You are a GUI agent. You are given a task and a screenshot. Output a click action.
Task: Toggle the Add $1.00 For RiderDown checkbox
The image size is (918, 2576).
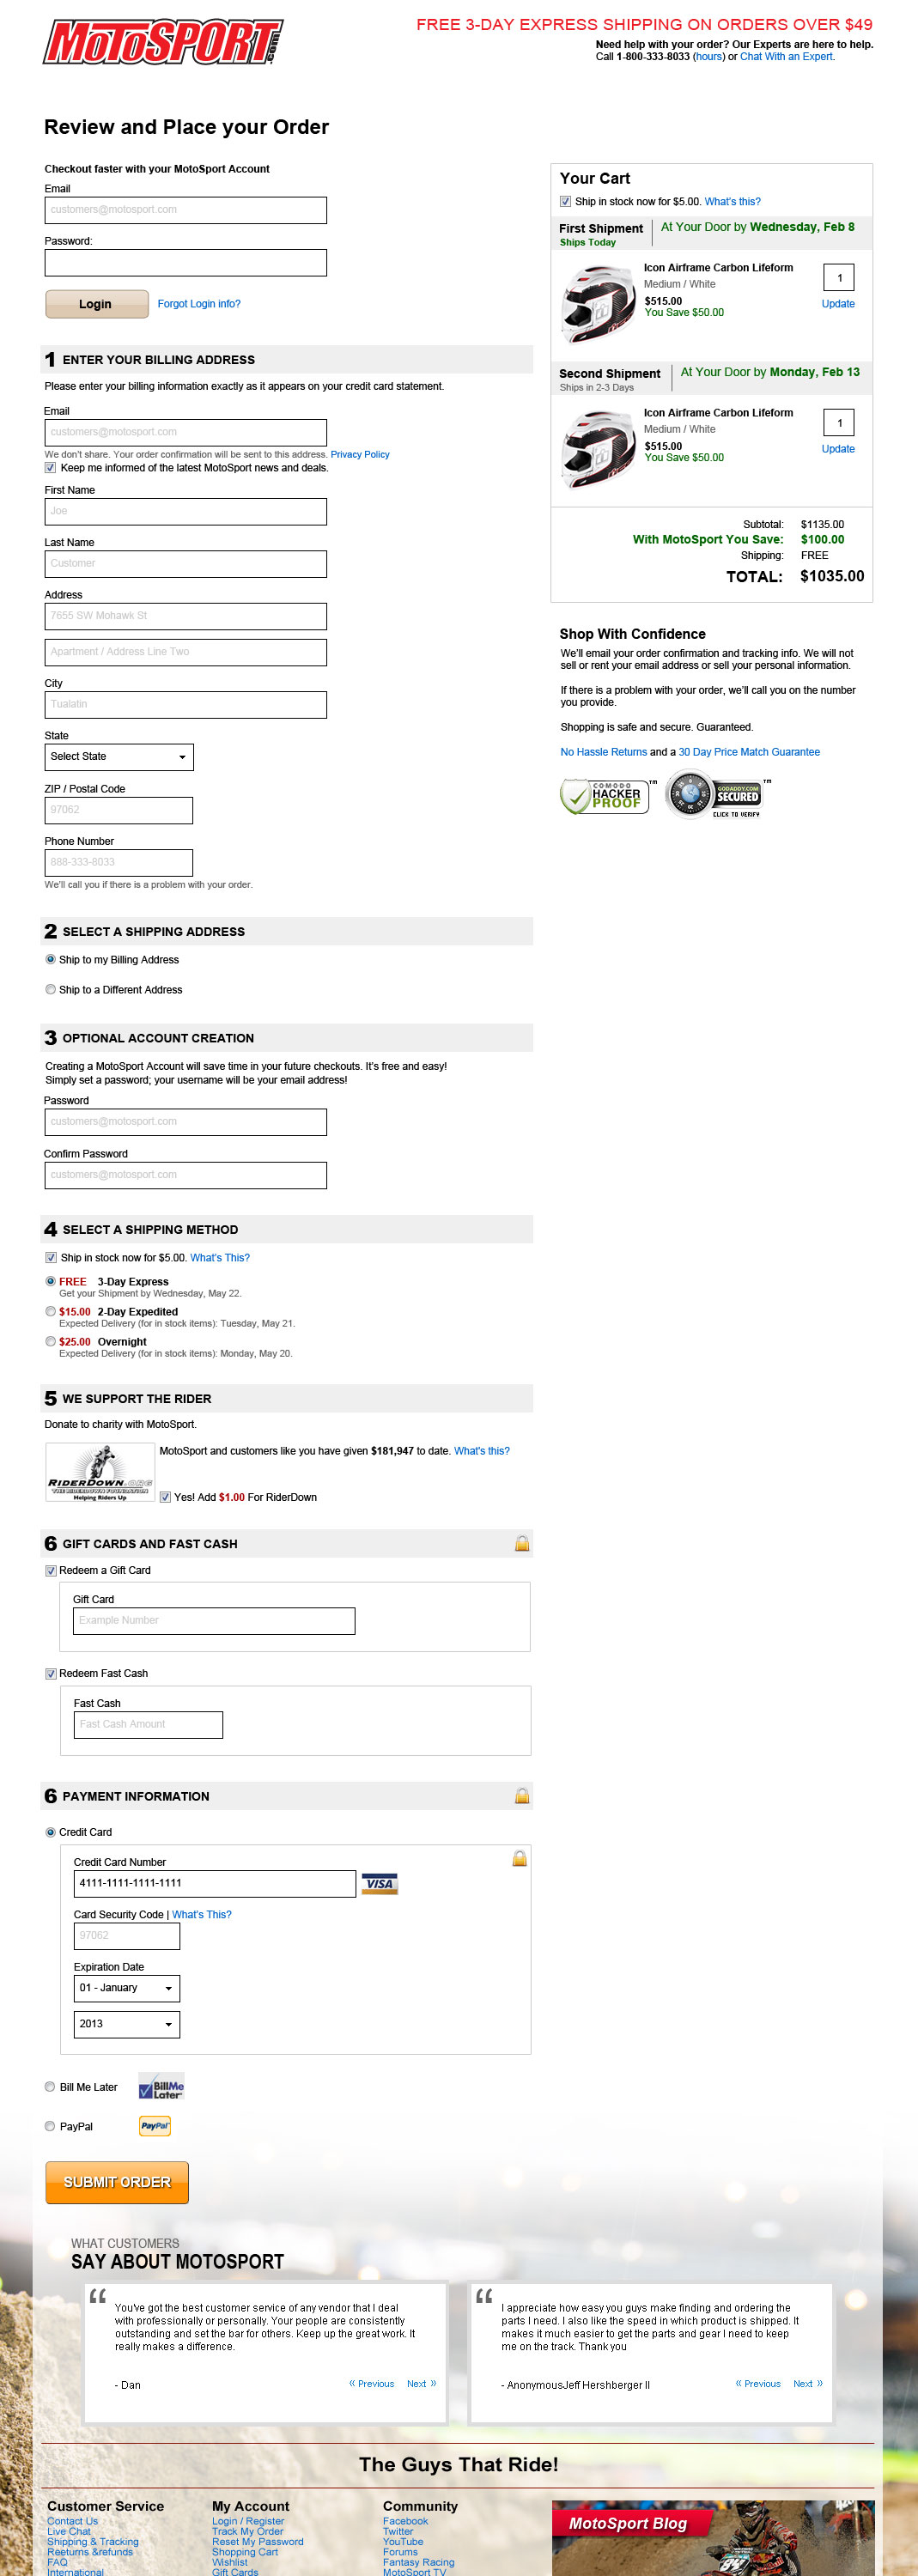[x=166, y=1497]
